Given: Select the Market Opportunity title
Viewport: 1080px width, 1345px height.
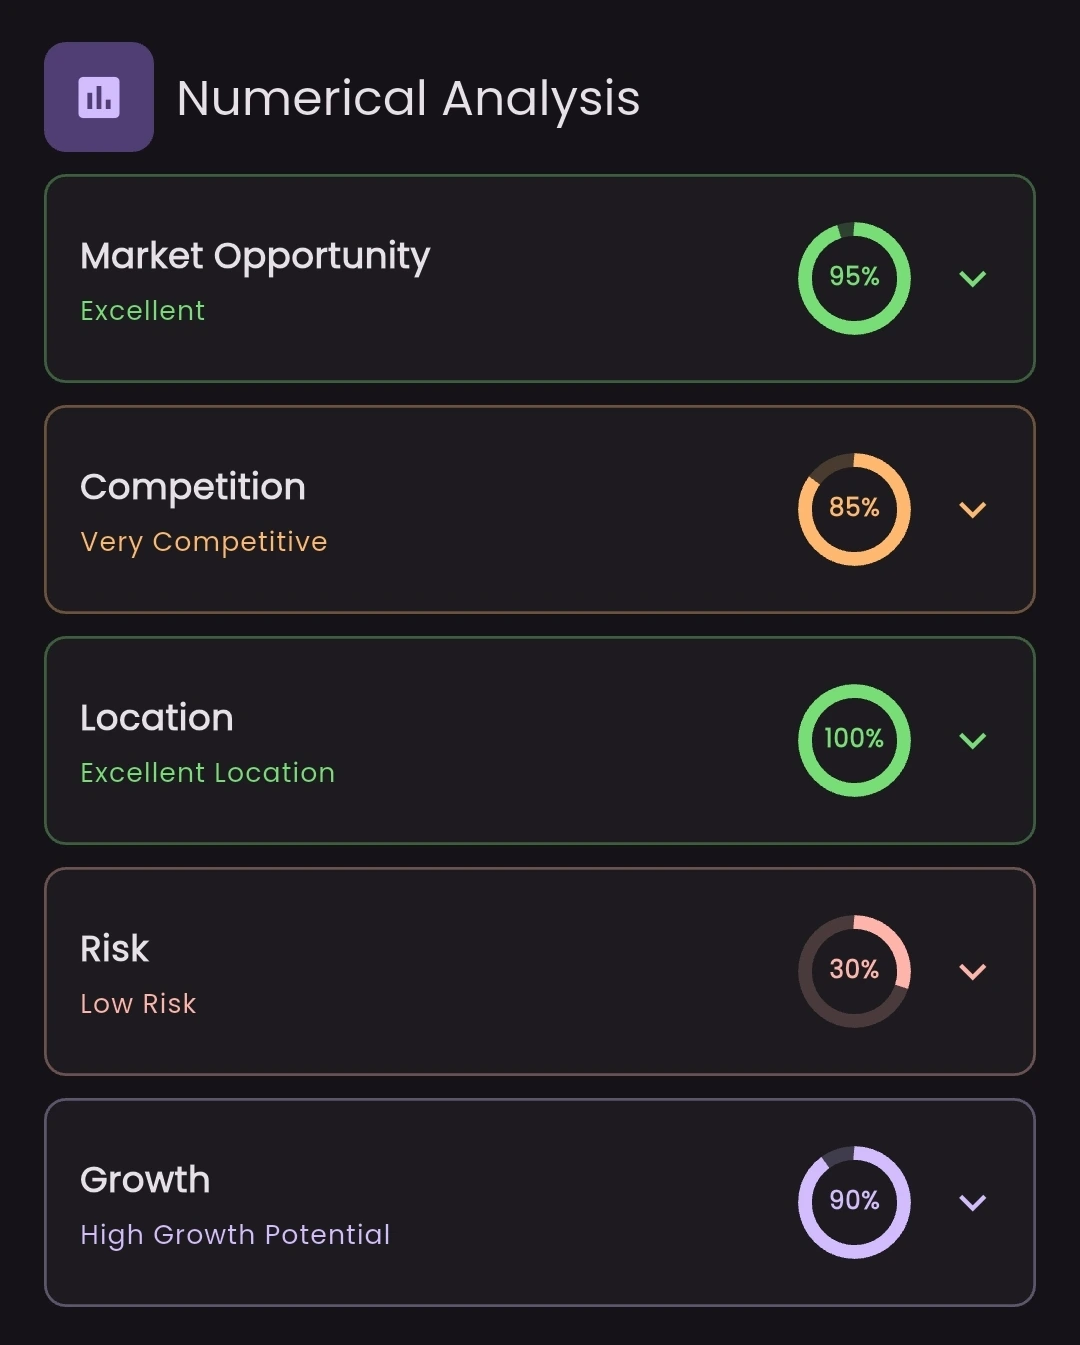Looking at the screenshot, I should (255, 257).
